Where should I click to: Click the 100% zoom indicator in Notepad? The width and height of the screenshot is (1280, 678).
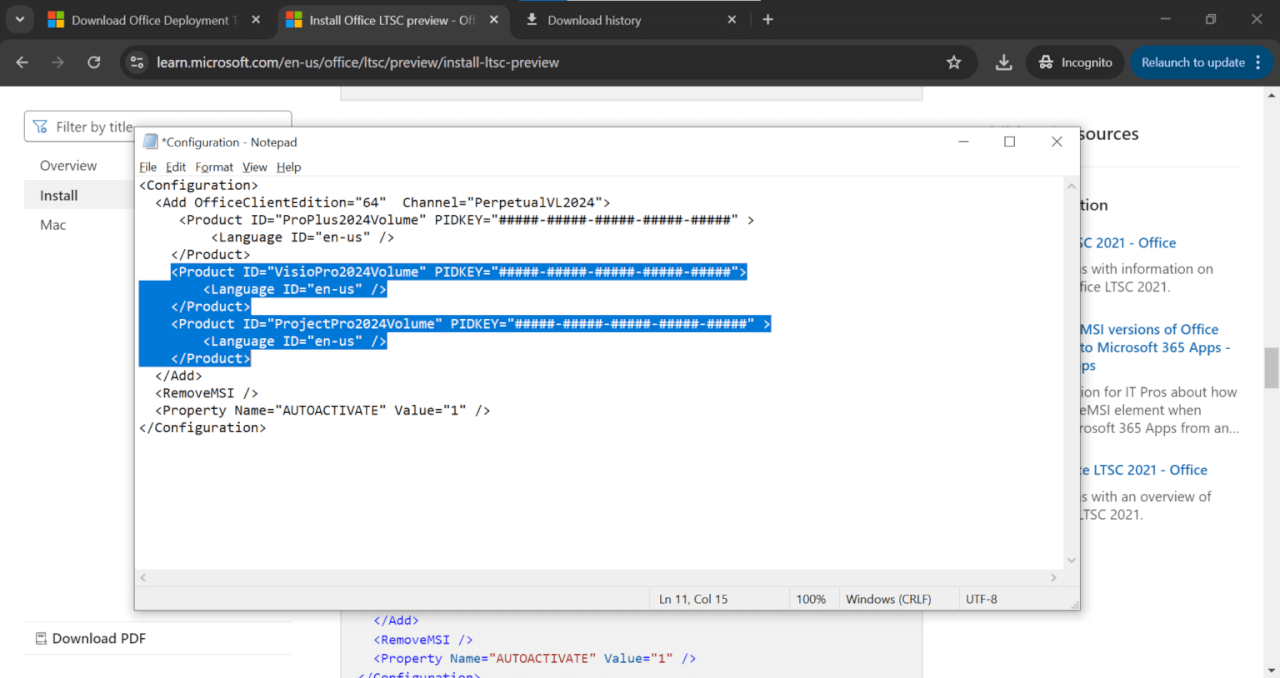click(812, 598)
